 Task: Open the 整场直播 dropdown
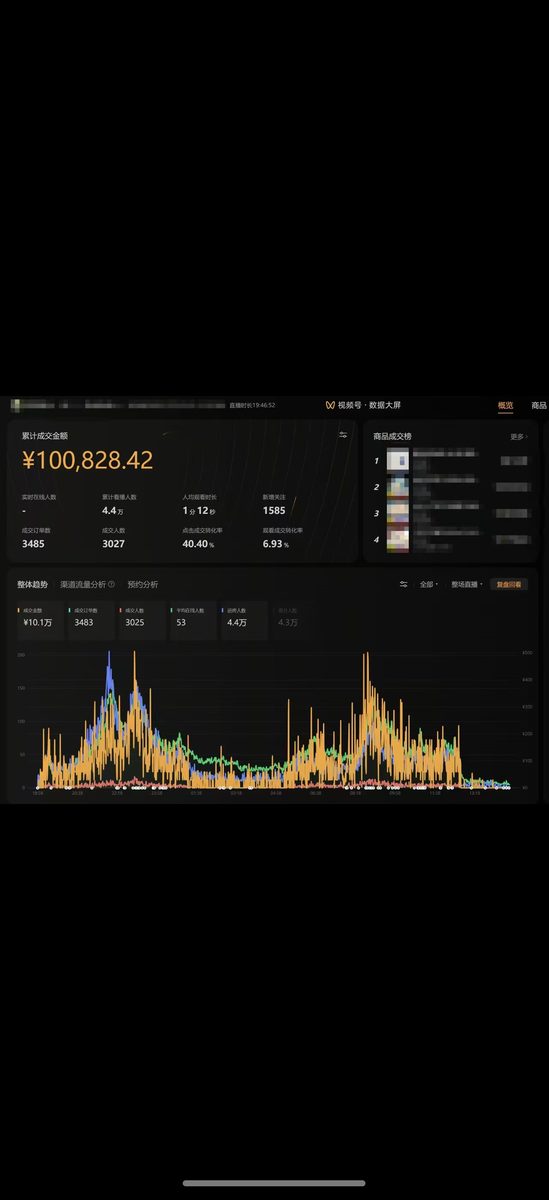(467, 584)
